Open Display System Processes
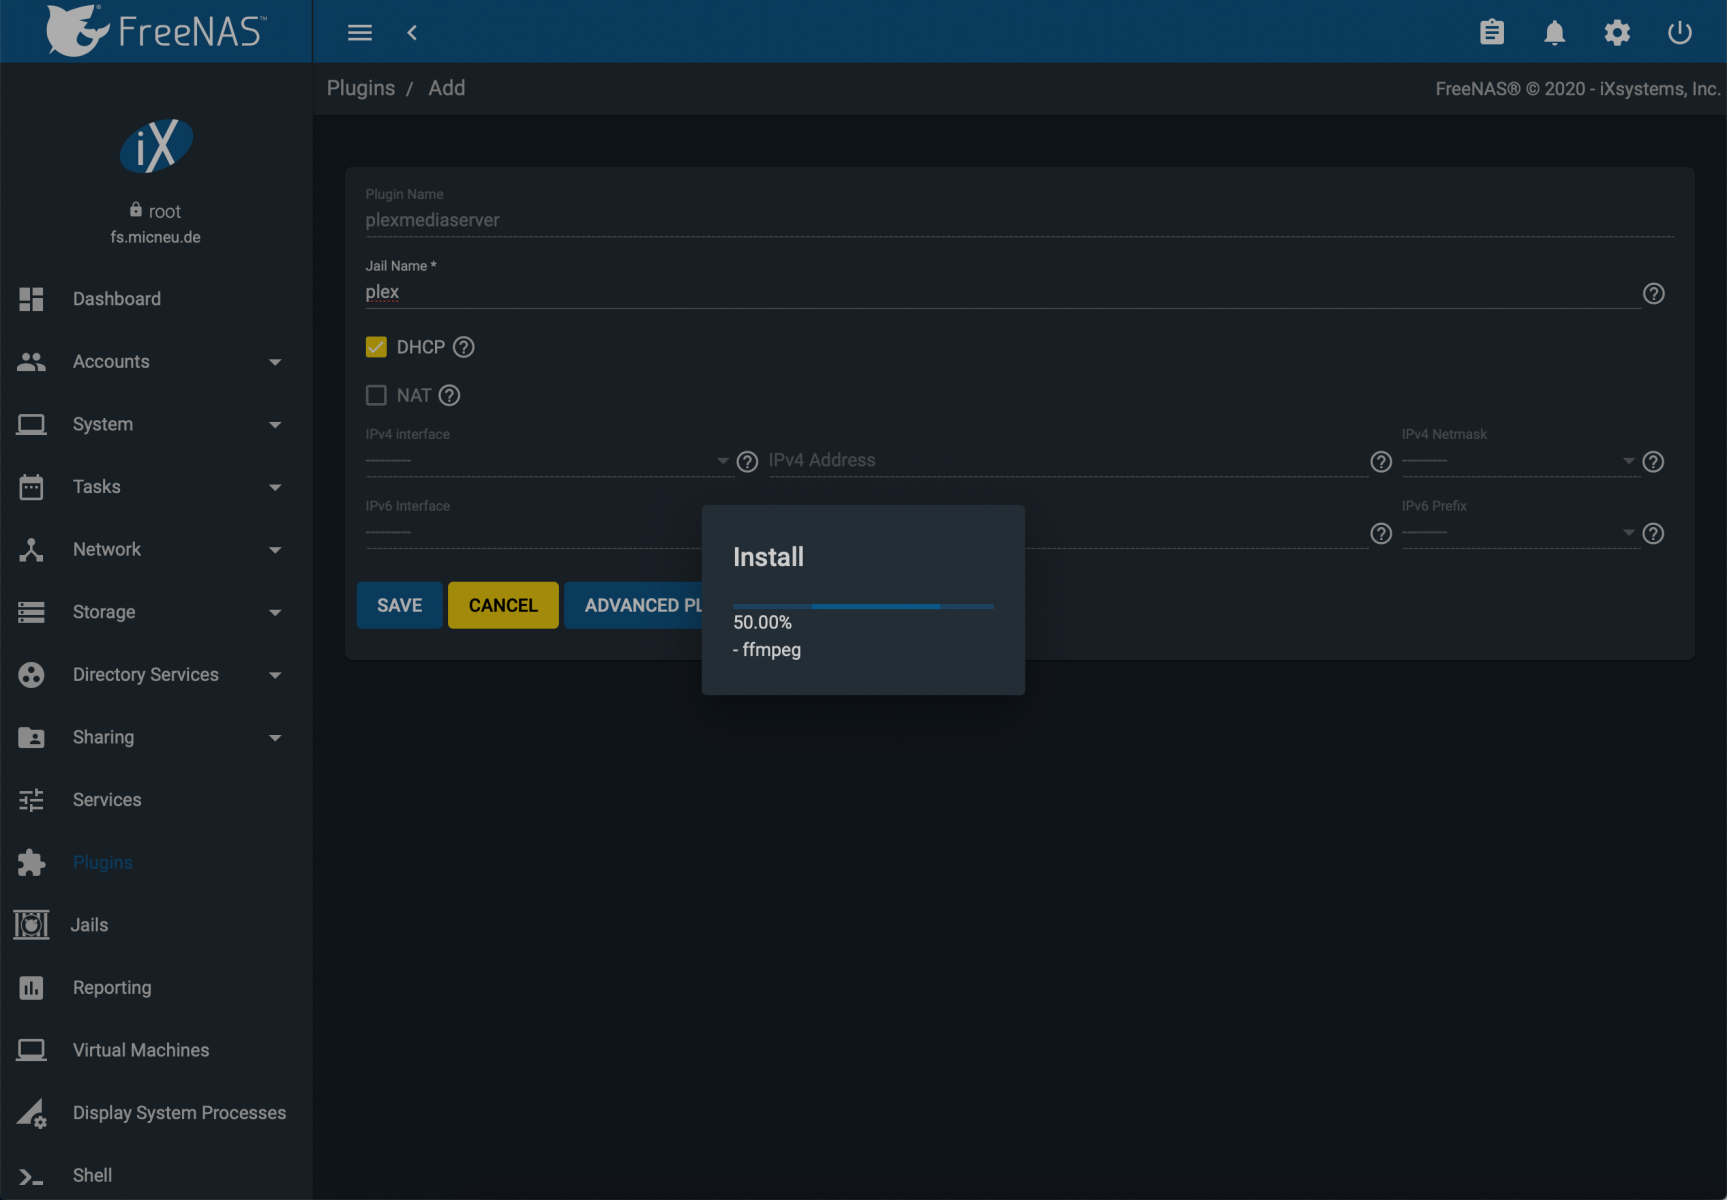The height and width of the screenshot is (1200, 1727). click(179, 1113)
